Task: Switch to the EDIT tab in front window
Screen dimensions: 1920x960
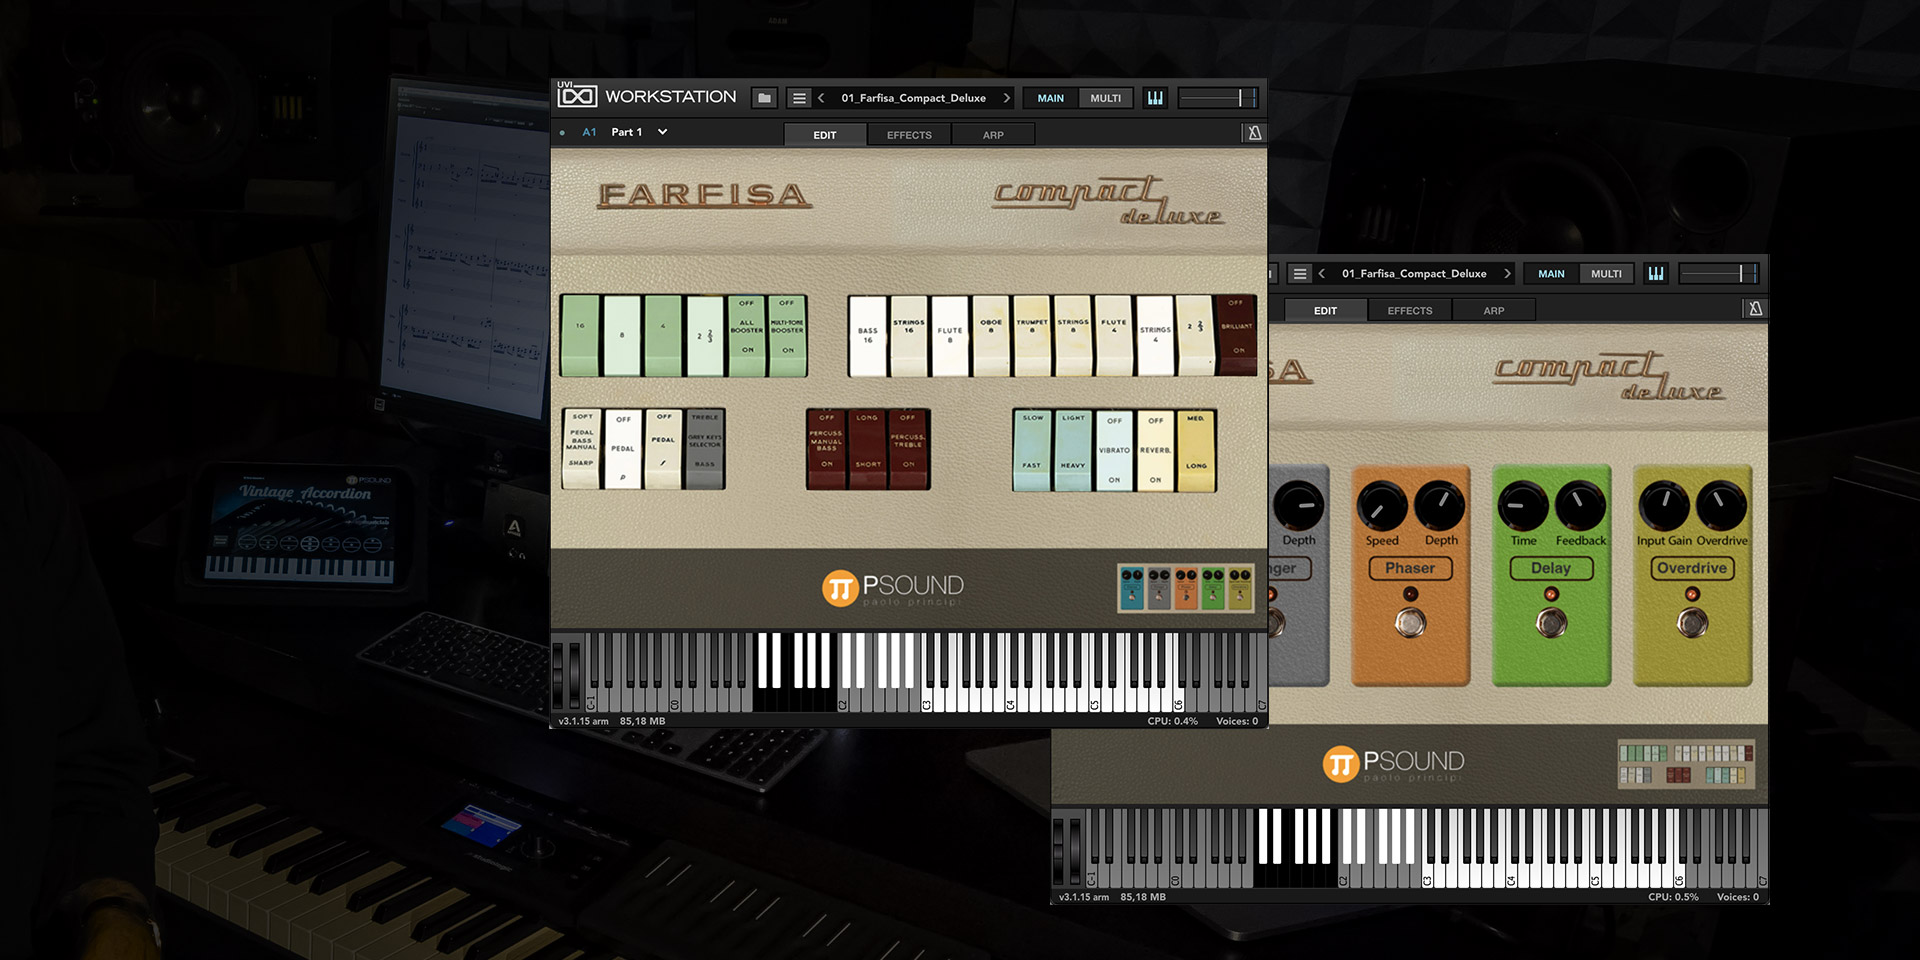Action: coord(825,135)
